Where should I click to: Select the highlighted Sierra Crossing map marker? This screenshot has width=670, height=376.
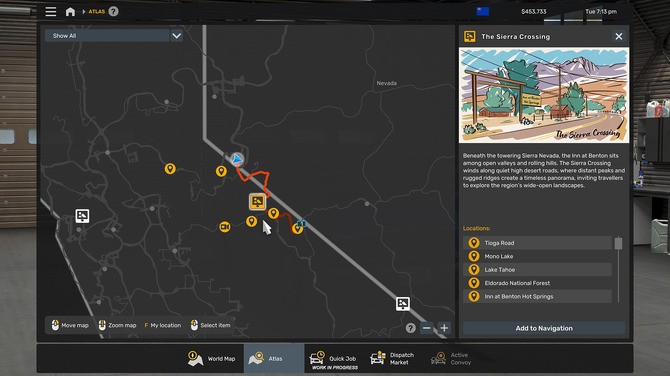click(257, 201)
